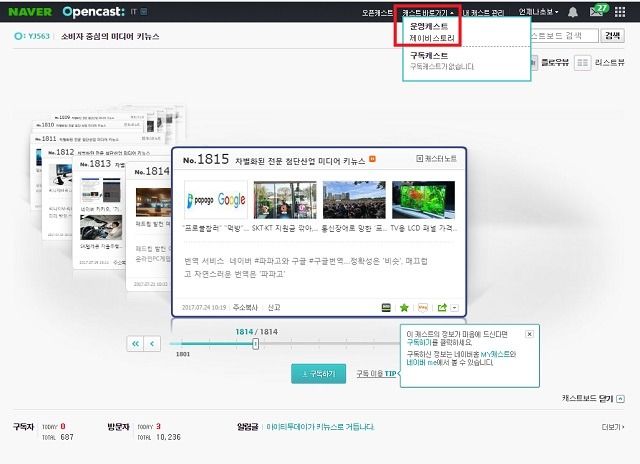Image resolution: width=640 pixels, height=464 pixels.
Task: Click 신고 to report the board
Action: coord(273,307)
